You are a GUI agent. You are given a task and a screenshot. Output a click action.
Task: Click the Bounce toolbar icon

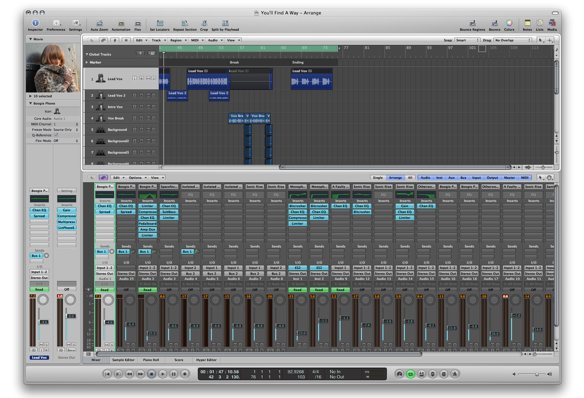495,25
